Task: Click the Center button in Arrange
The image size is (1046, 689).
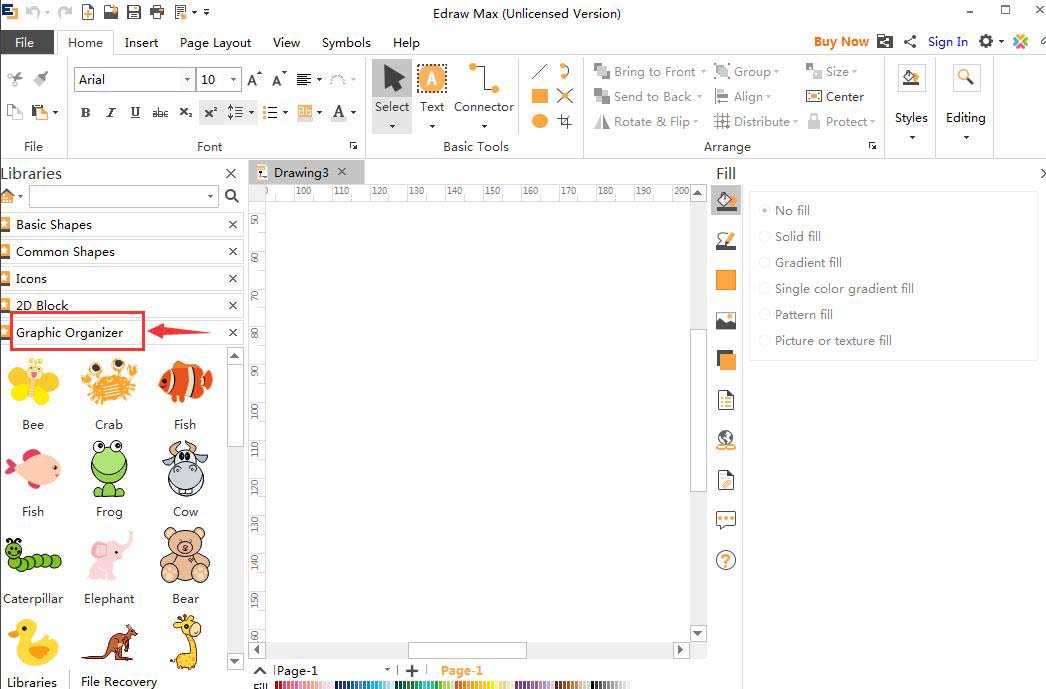Action: click(835, 97)
